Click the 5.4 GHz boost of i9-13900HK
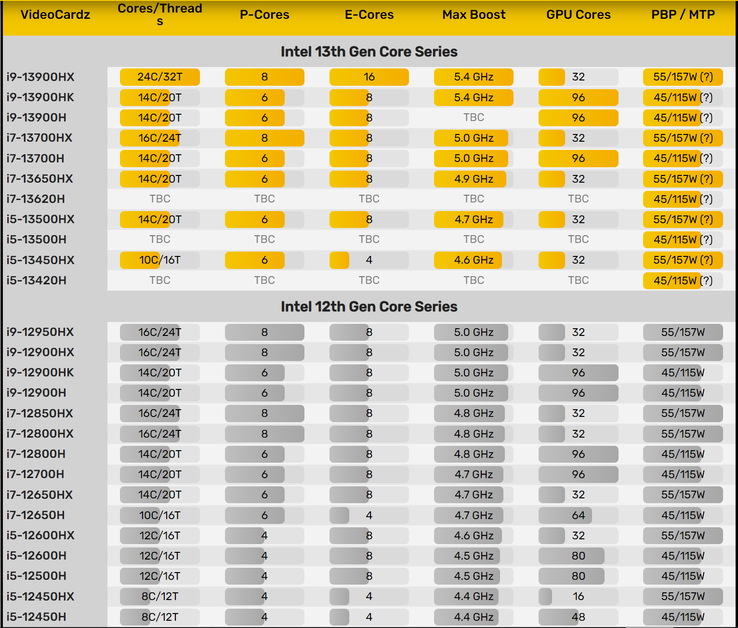This screenshot has width=738, height=628. (473, 97)
